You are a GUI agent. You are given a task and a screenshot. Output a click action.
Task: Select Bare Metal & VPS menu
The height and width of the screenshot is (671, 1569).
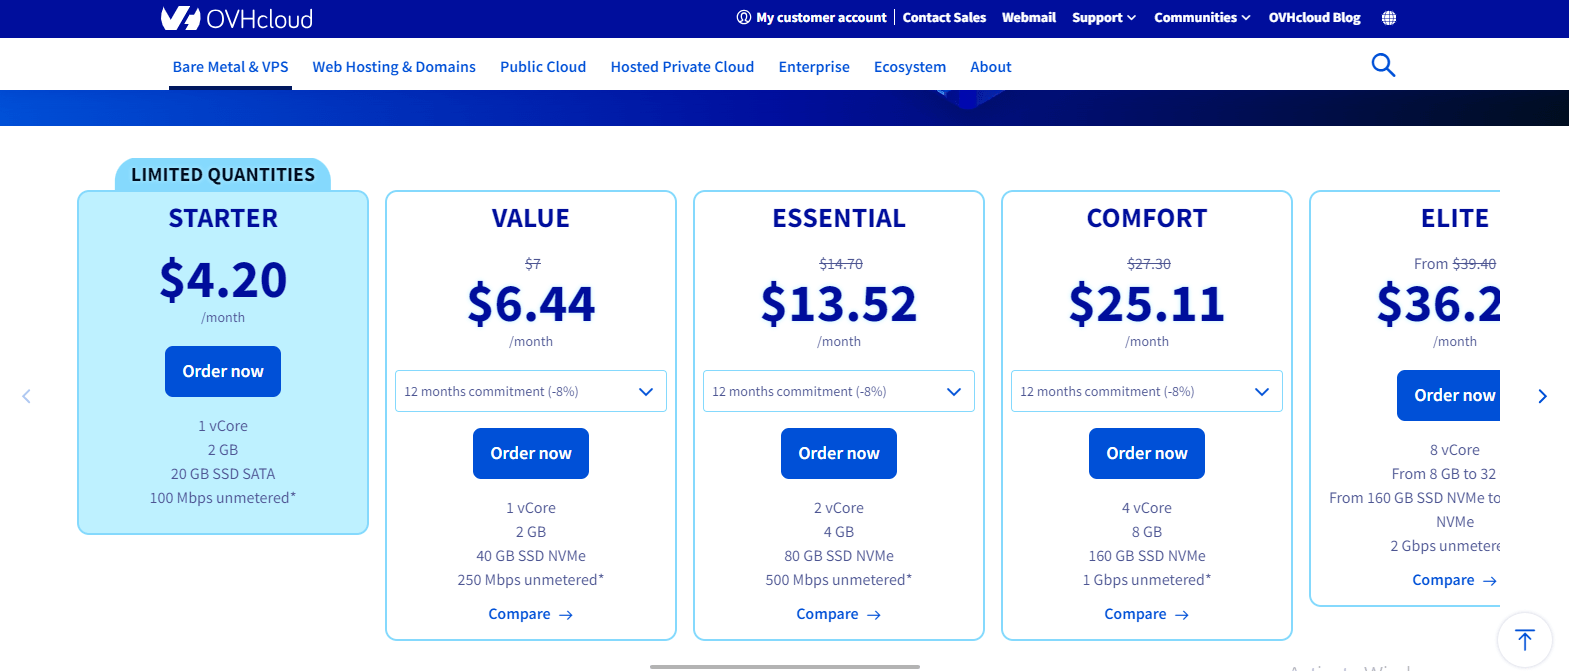click(x=230, y=67)
